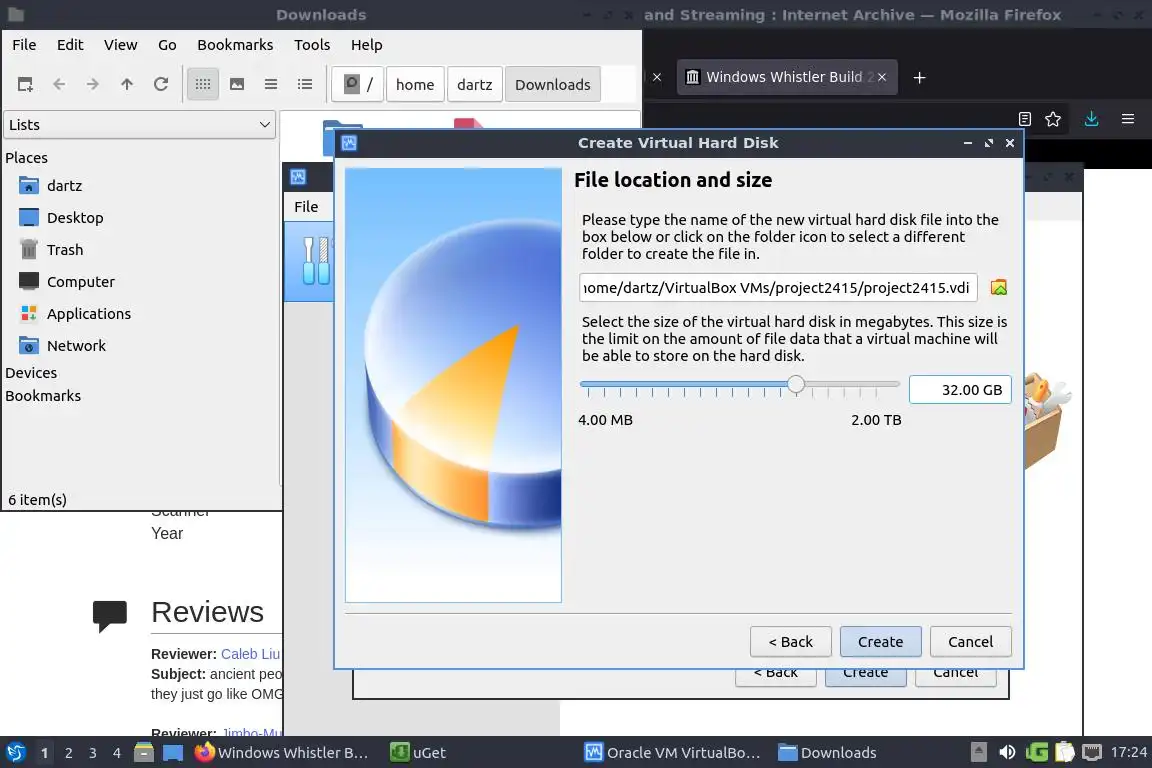Click the root path button with disk icon
The image size is (1152, 768).
coord(357,85)
